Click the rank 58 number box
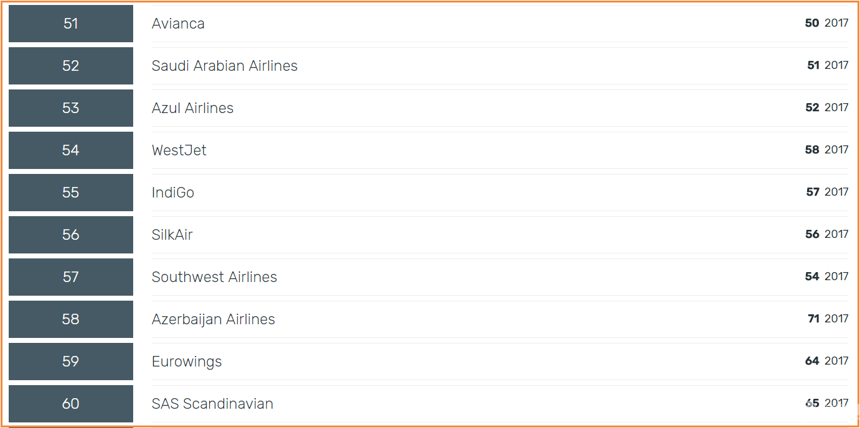Screen dimensions: 860x428 coord(71,319)
